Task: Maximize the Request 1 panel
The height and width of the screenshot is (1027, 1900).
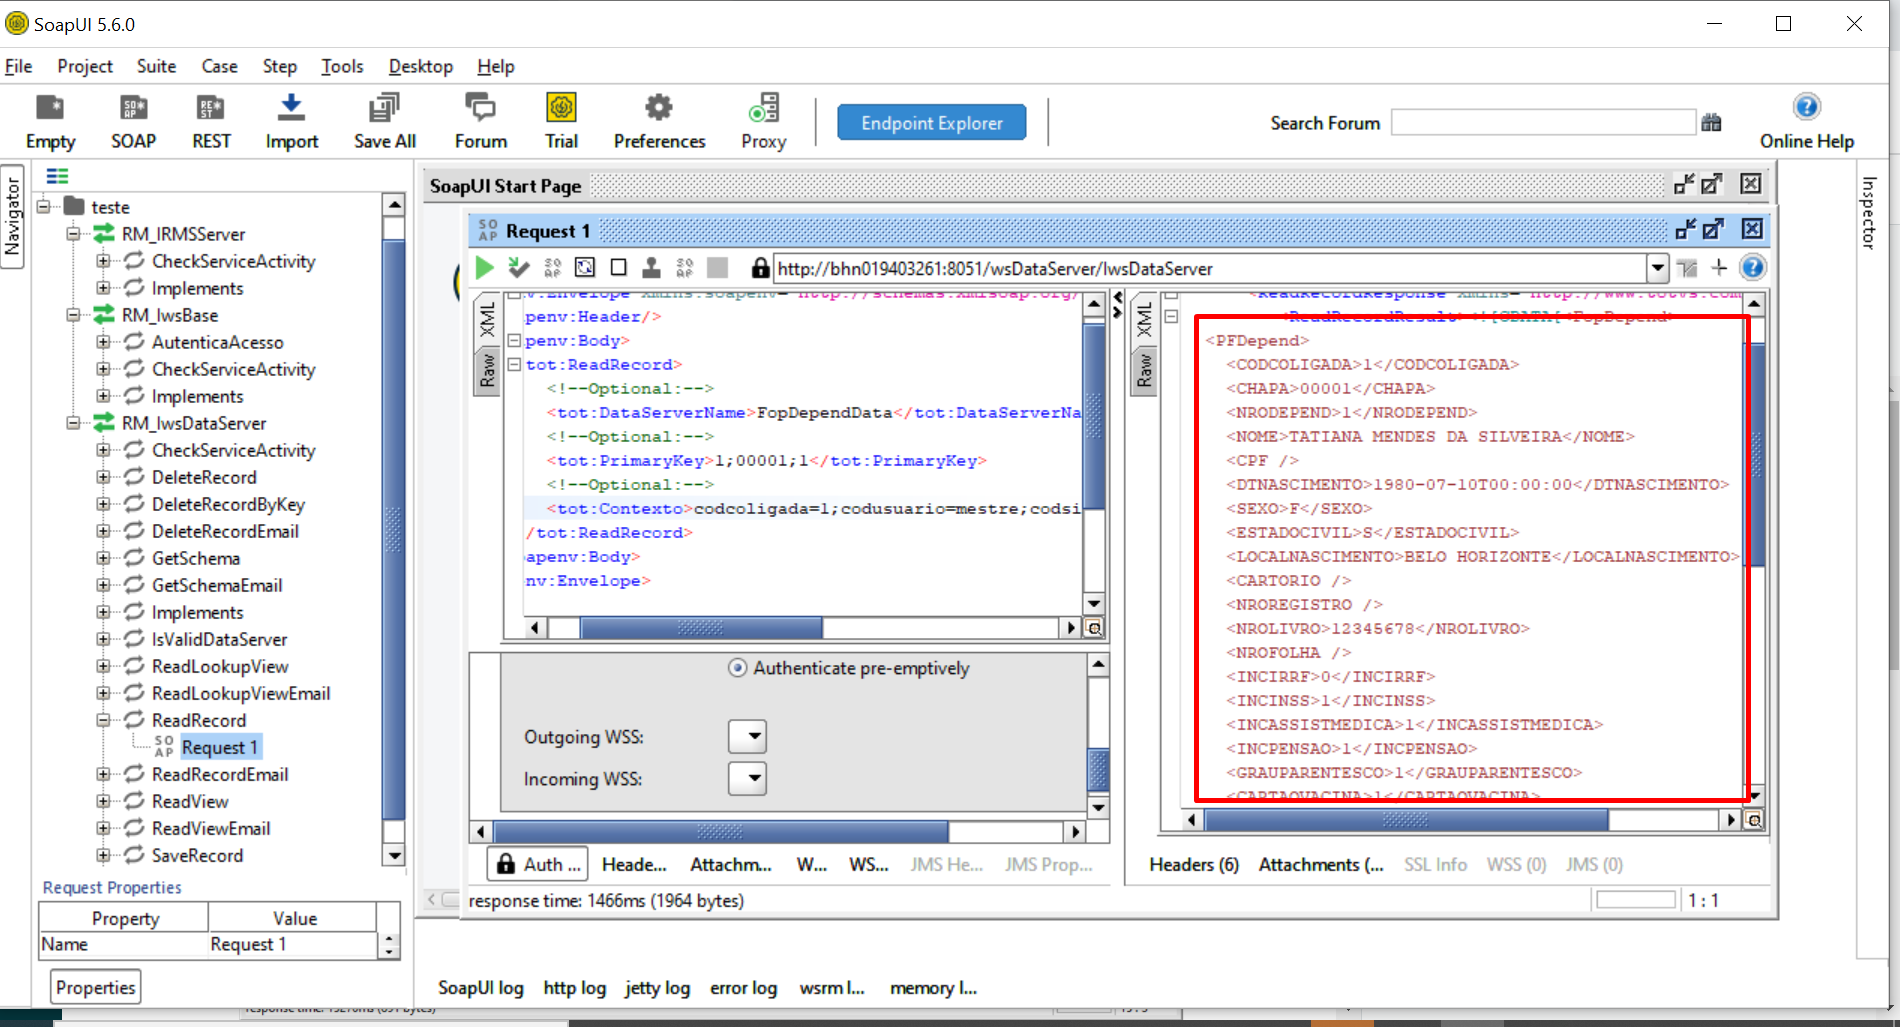Action: pyautogui.click(x=1714, y=229)
